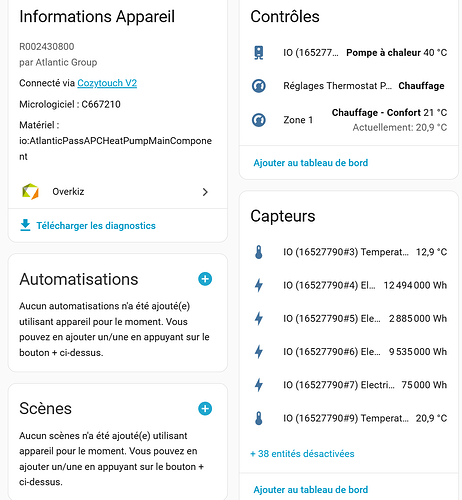The image size is (462, 500).
Task: Click the Réglages Thermostat climate icon
Action: [259, 86]
